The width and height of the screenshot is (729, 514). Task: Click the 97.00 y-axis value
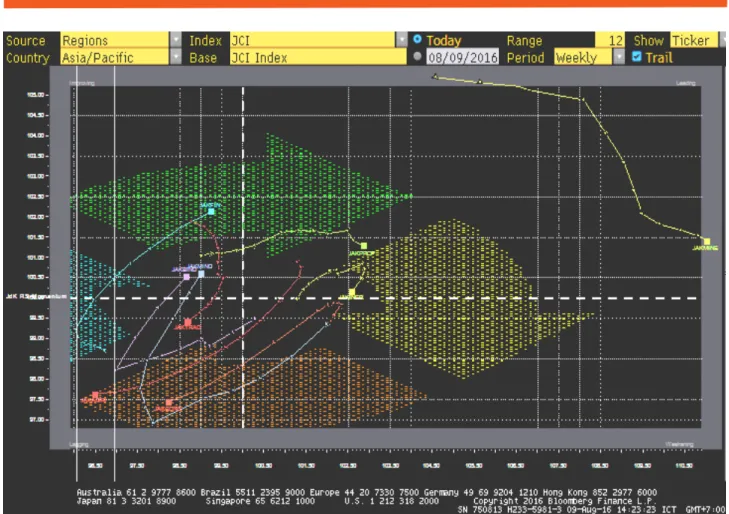click(35, 420)
